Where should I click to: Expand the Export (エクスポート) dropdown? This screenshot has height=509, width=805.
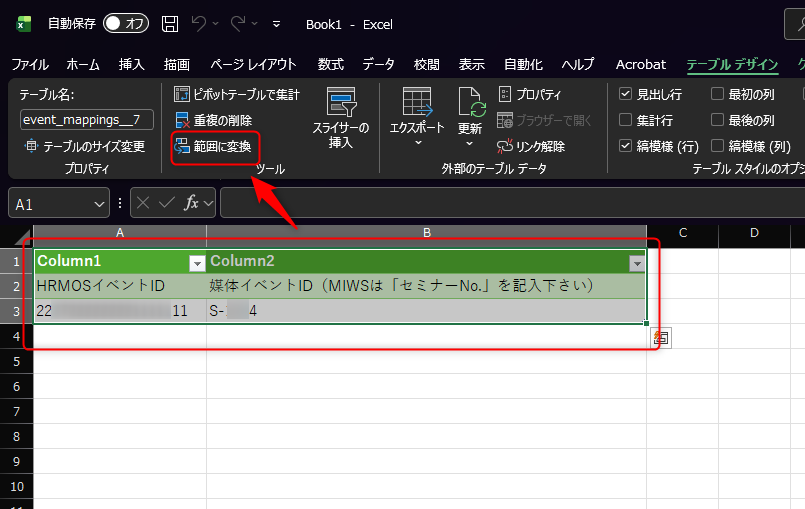(x=417, y=142)
